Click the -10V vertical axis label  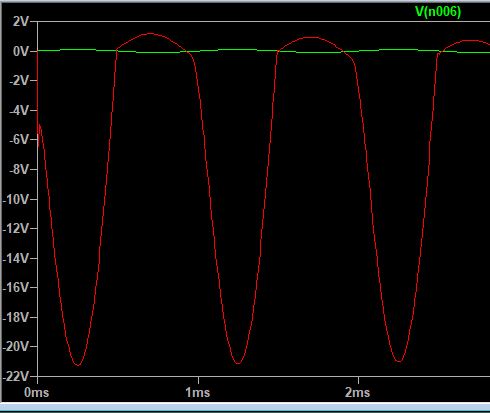coord(16,200)
